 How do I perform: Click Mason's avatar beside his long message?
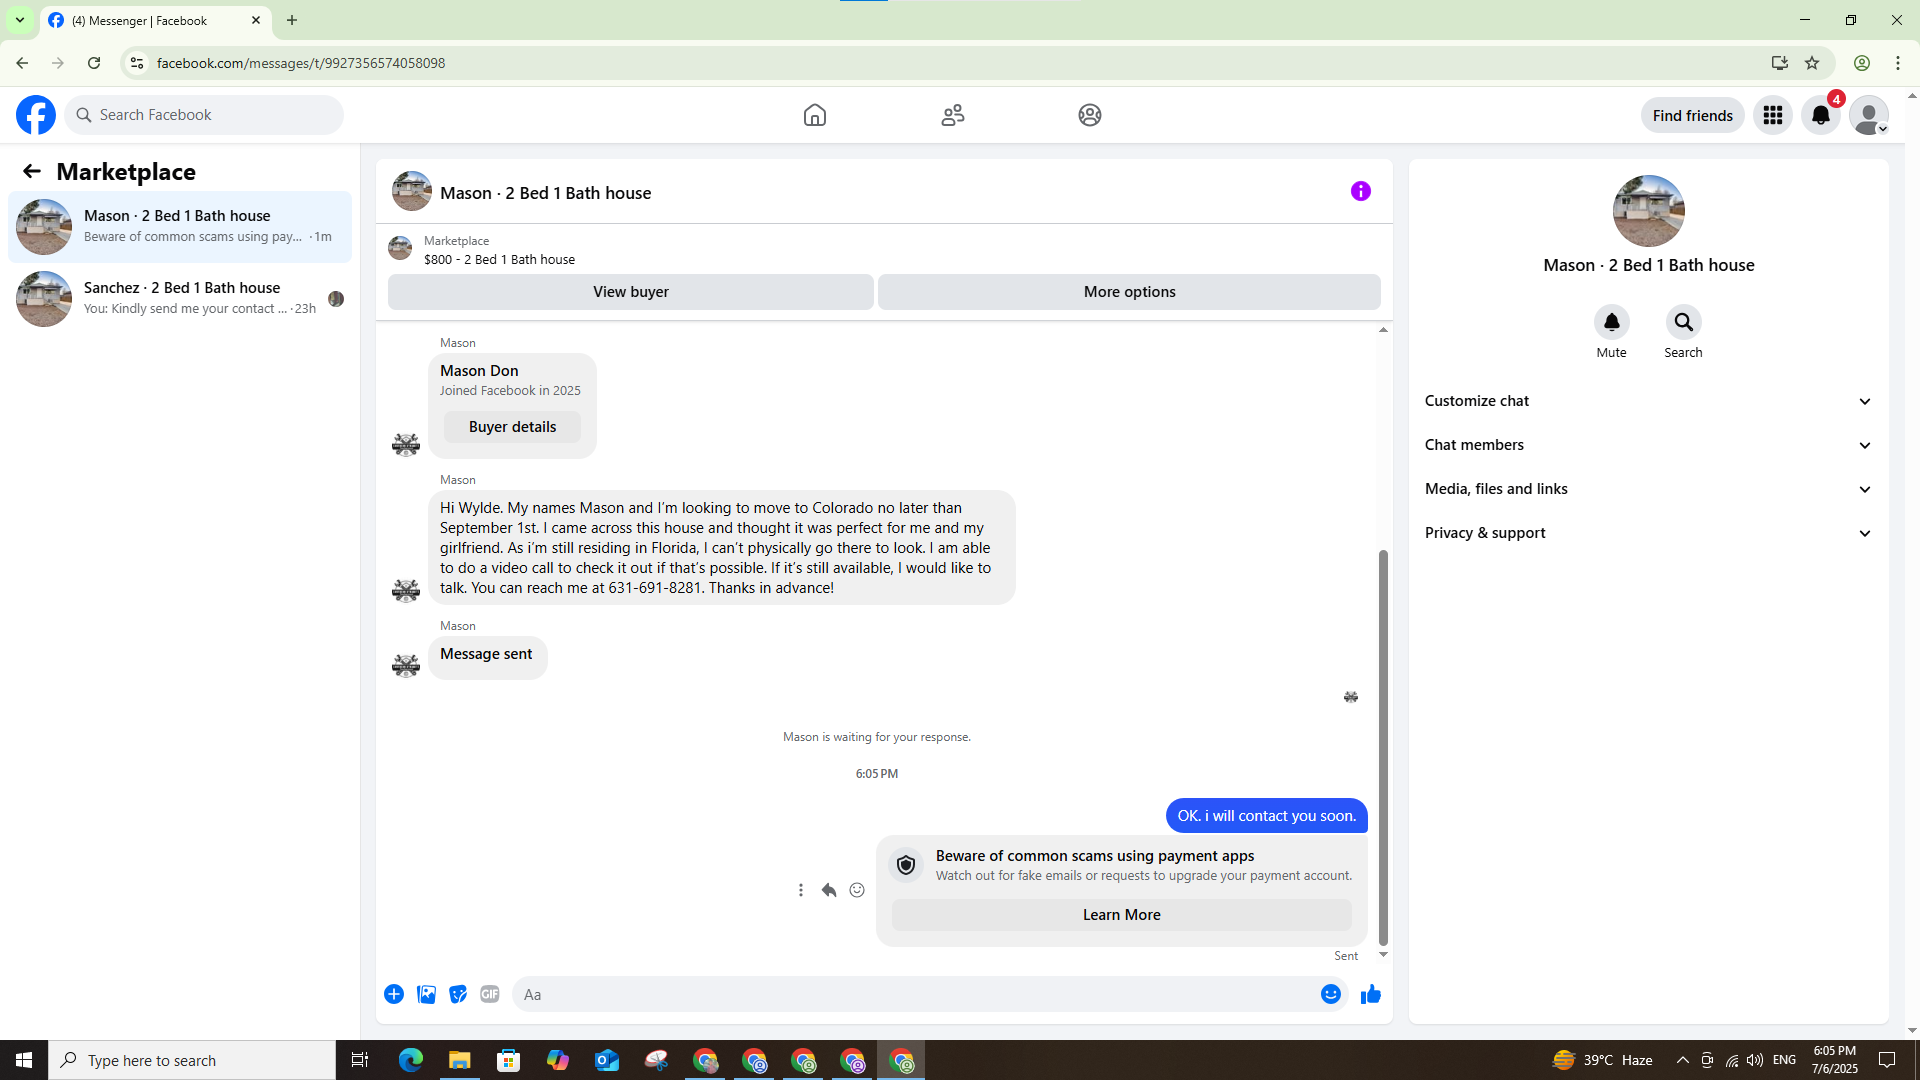click(406, 590)
